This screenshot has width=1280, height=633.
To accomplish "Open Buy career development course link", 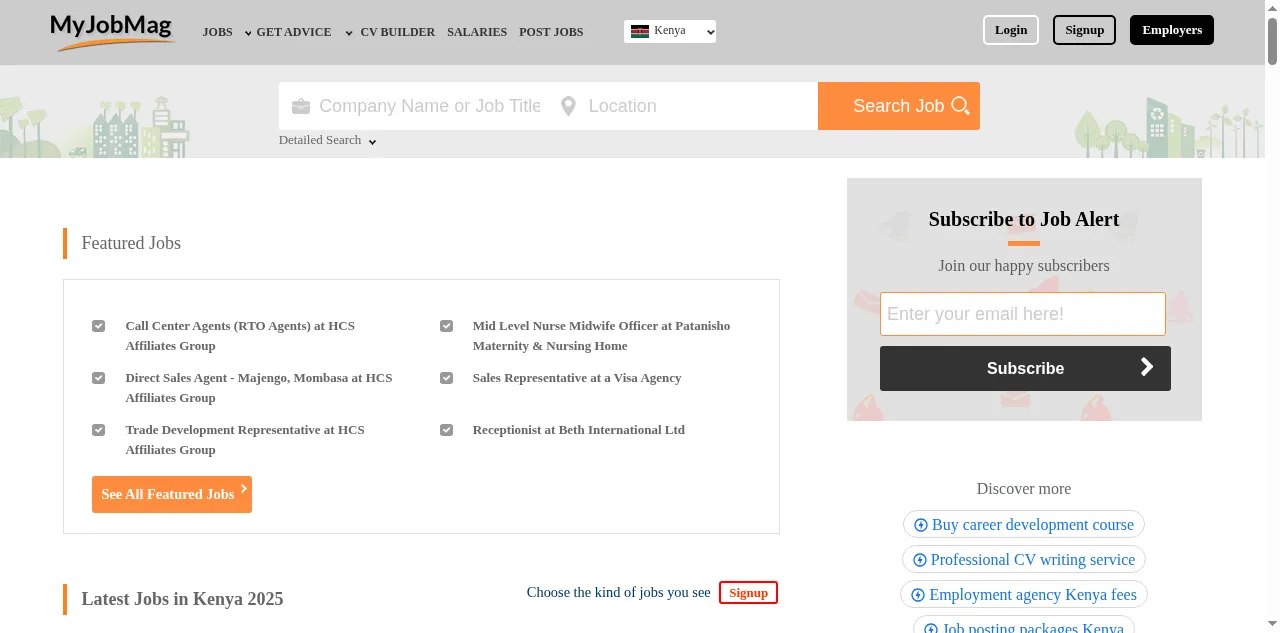I will pos(1024,525).
